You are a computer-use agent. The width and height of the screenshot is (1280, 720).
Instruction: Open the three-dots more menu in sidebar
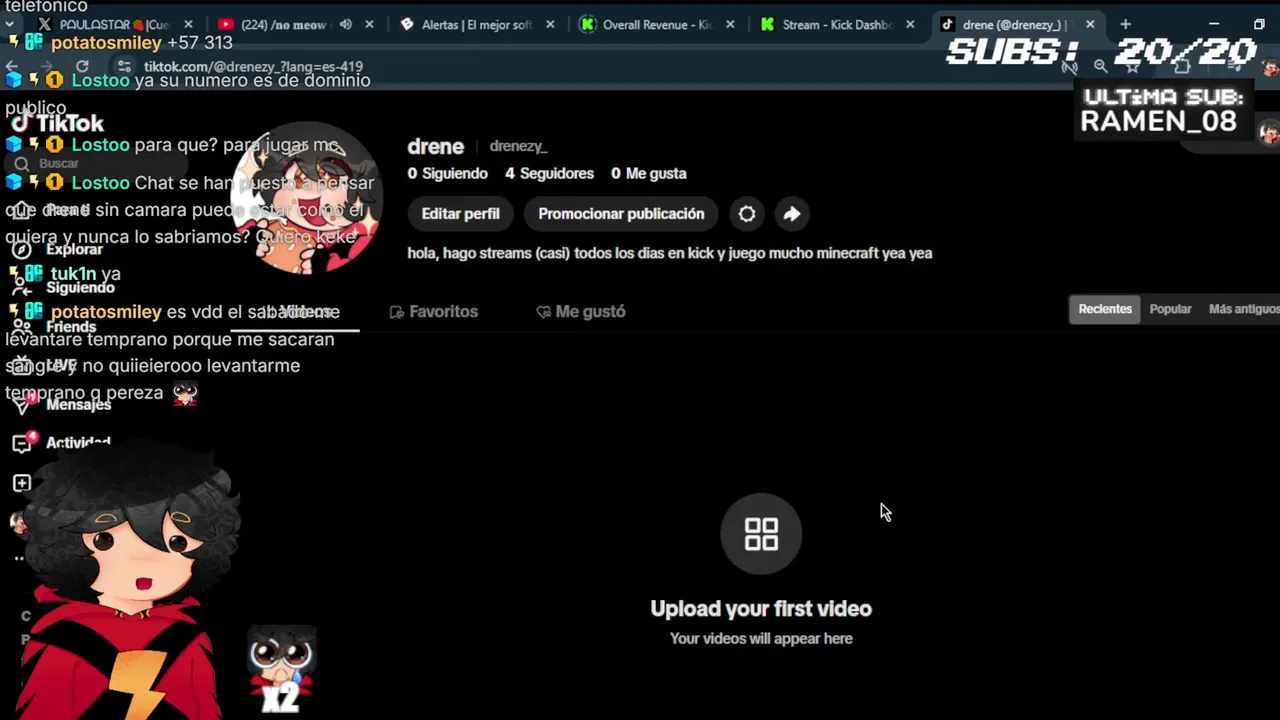(18, 558)
